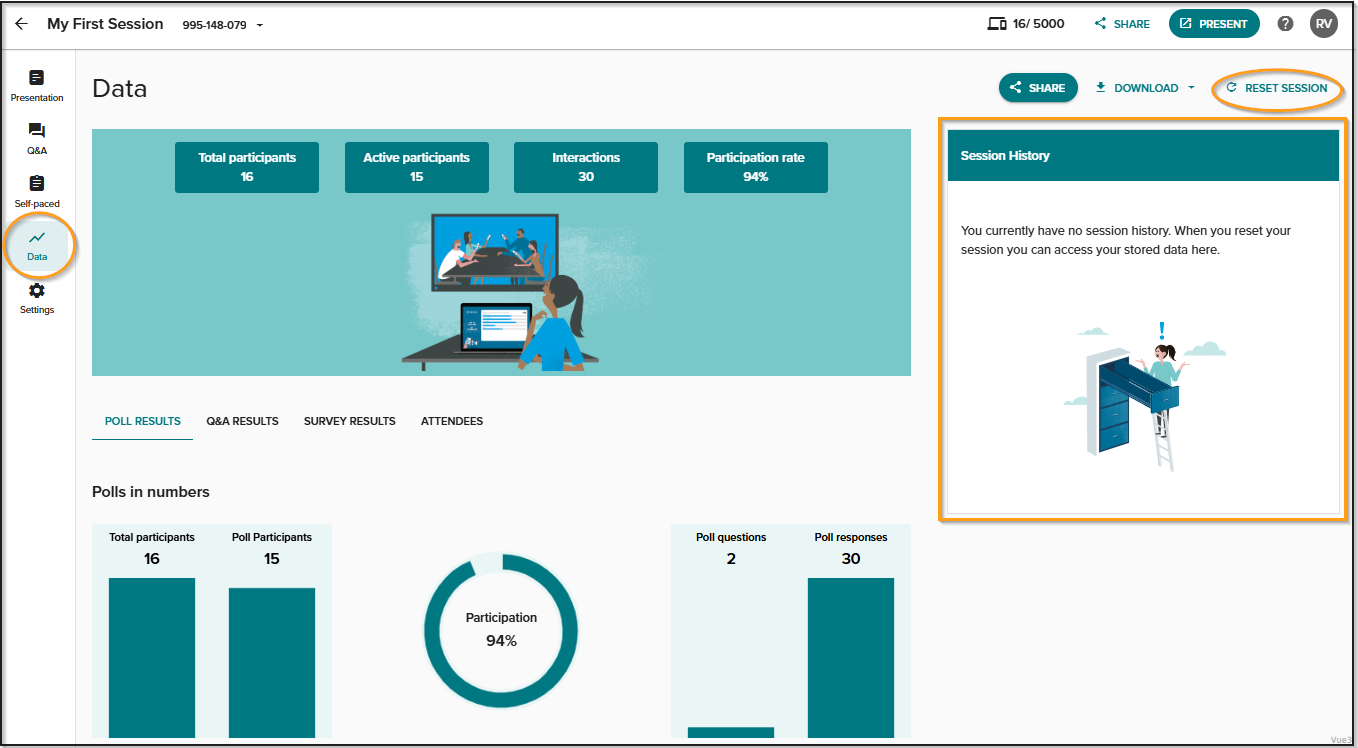Open the Settings gear in sidebar
This screenshot has width=1358, height=748.
coord(37,298)
